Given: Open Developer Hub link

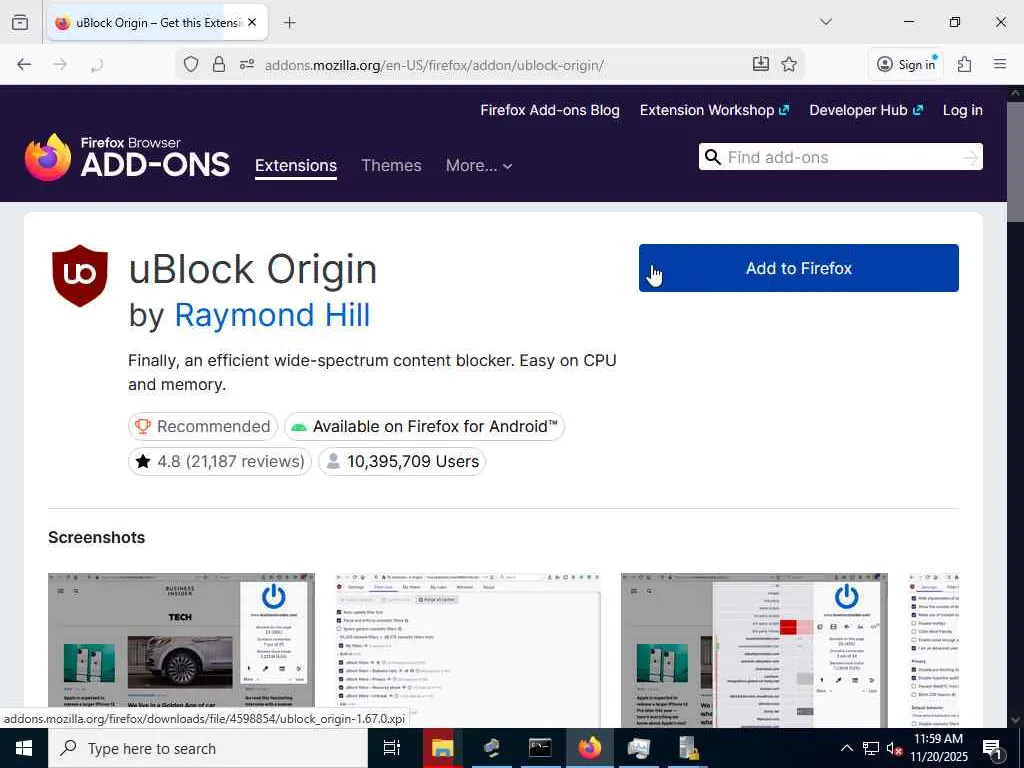Looking at the screenshot, I should pyautogui.click(x=866, y=110).
